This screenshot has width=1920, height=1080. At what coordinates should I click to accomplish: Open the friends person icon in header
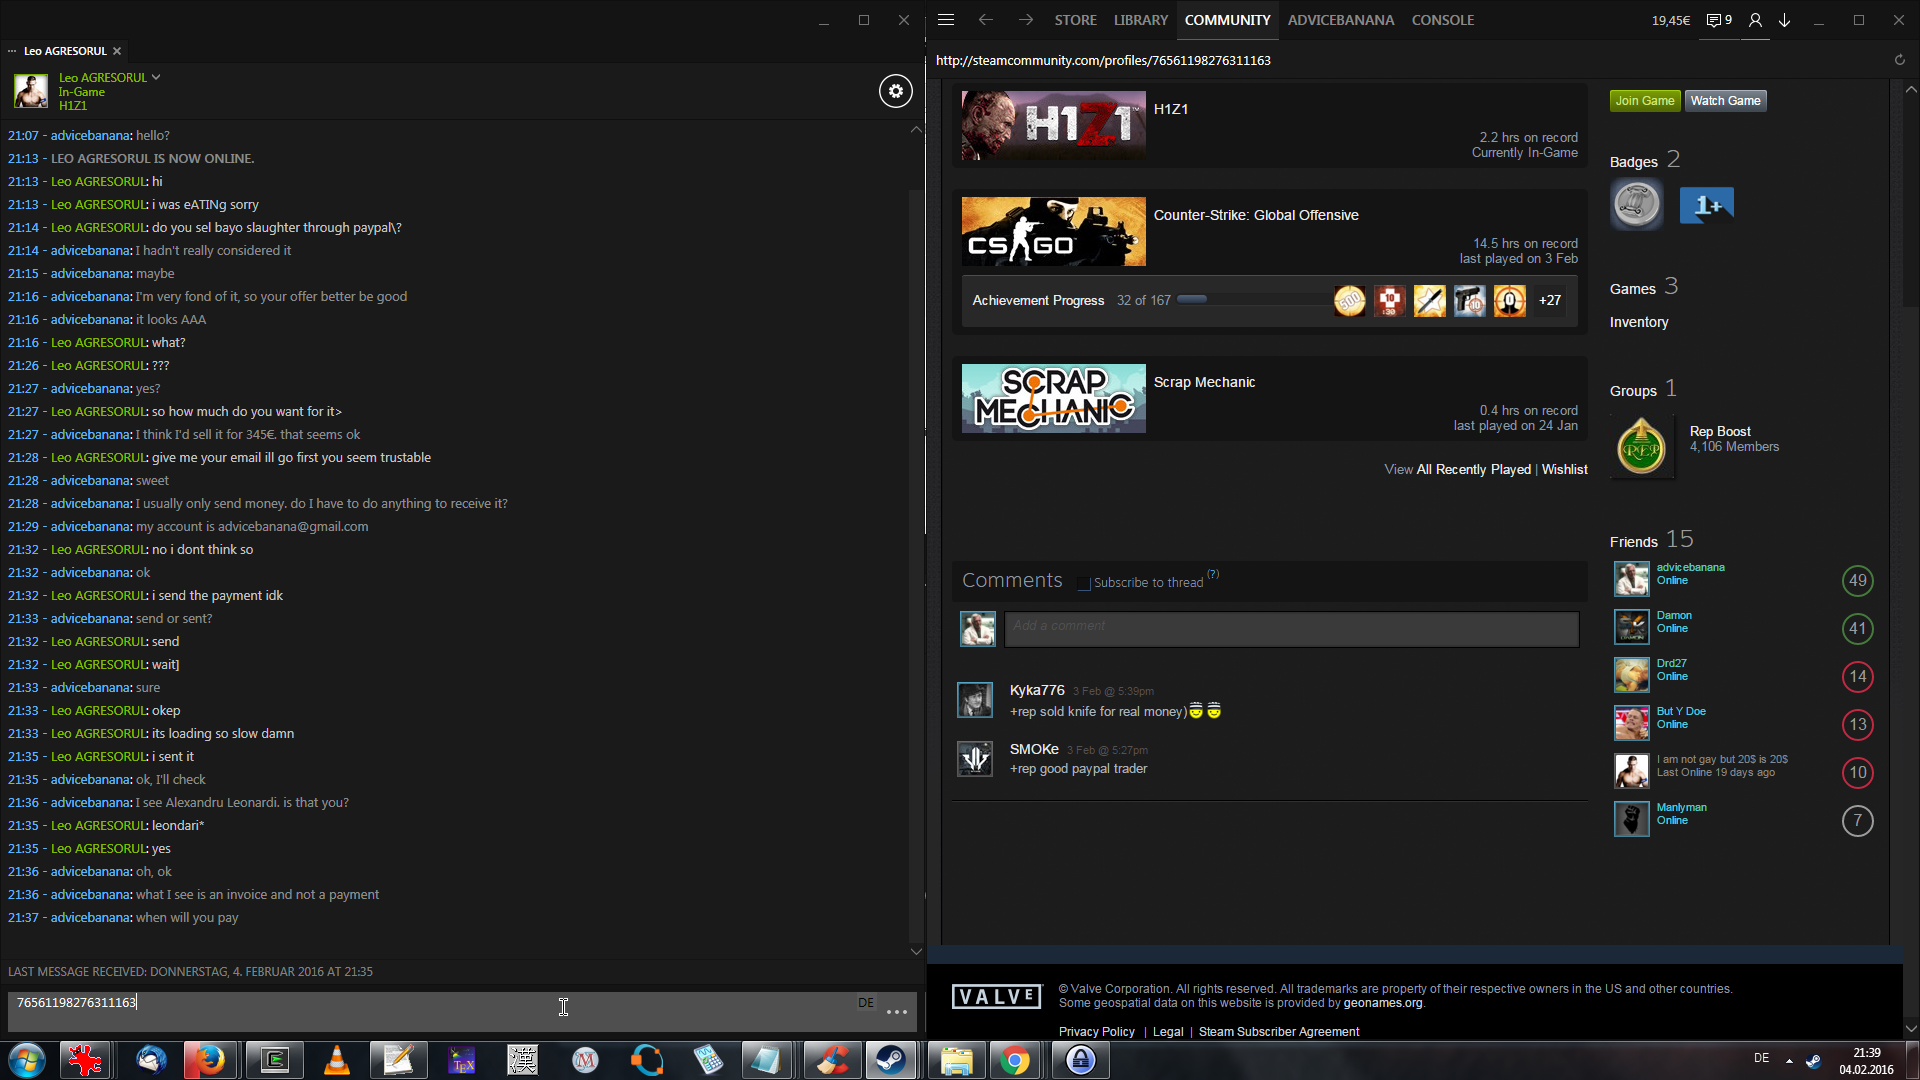pyautogui.click(x=1755, y=20)
